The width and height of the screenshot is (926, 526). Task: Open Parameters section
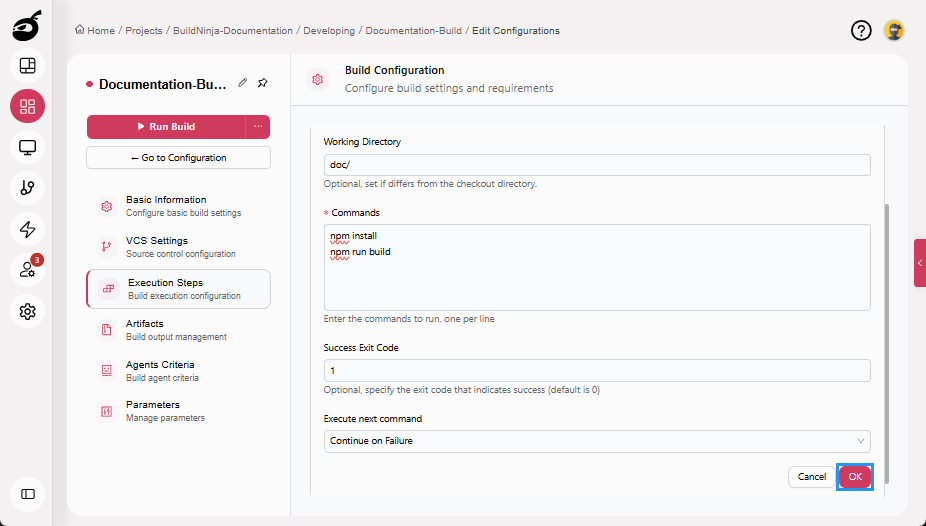[x=178, y=411]
